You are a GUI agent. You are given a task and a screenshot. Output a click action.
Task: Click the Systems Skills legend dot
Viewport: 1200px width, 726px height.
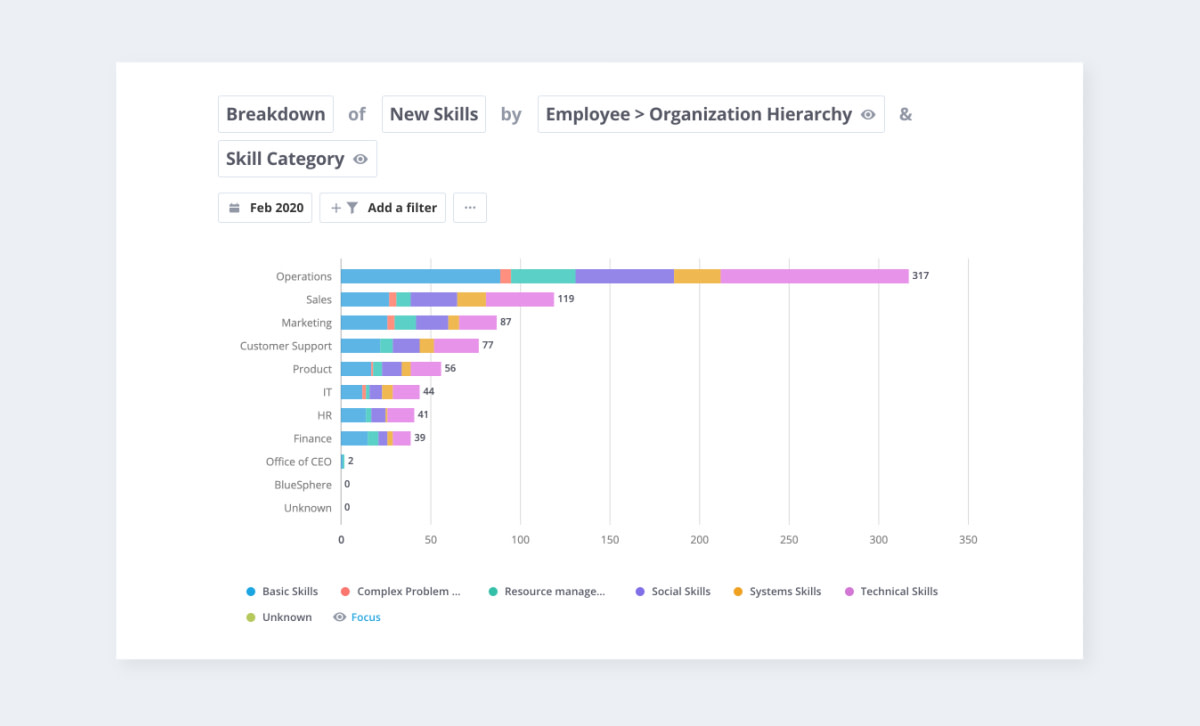(x=738, y=592)
